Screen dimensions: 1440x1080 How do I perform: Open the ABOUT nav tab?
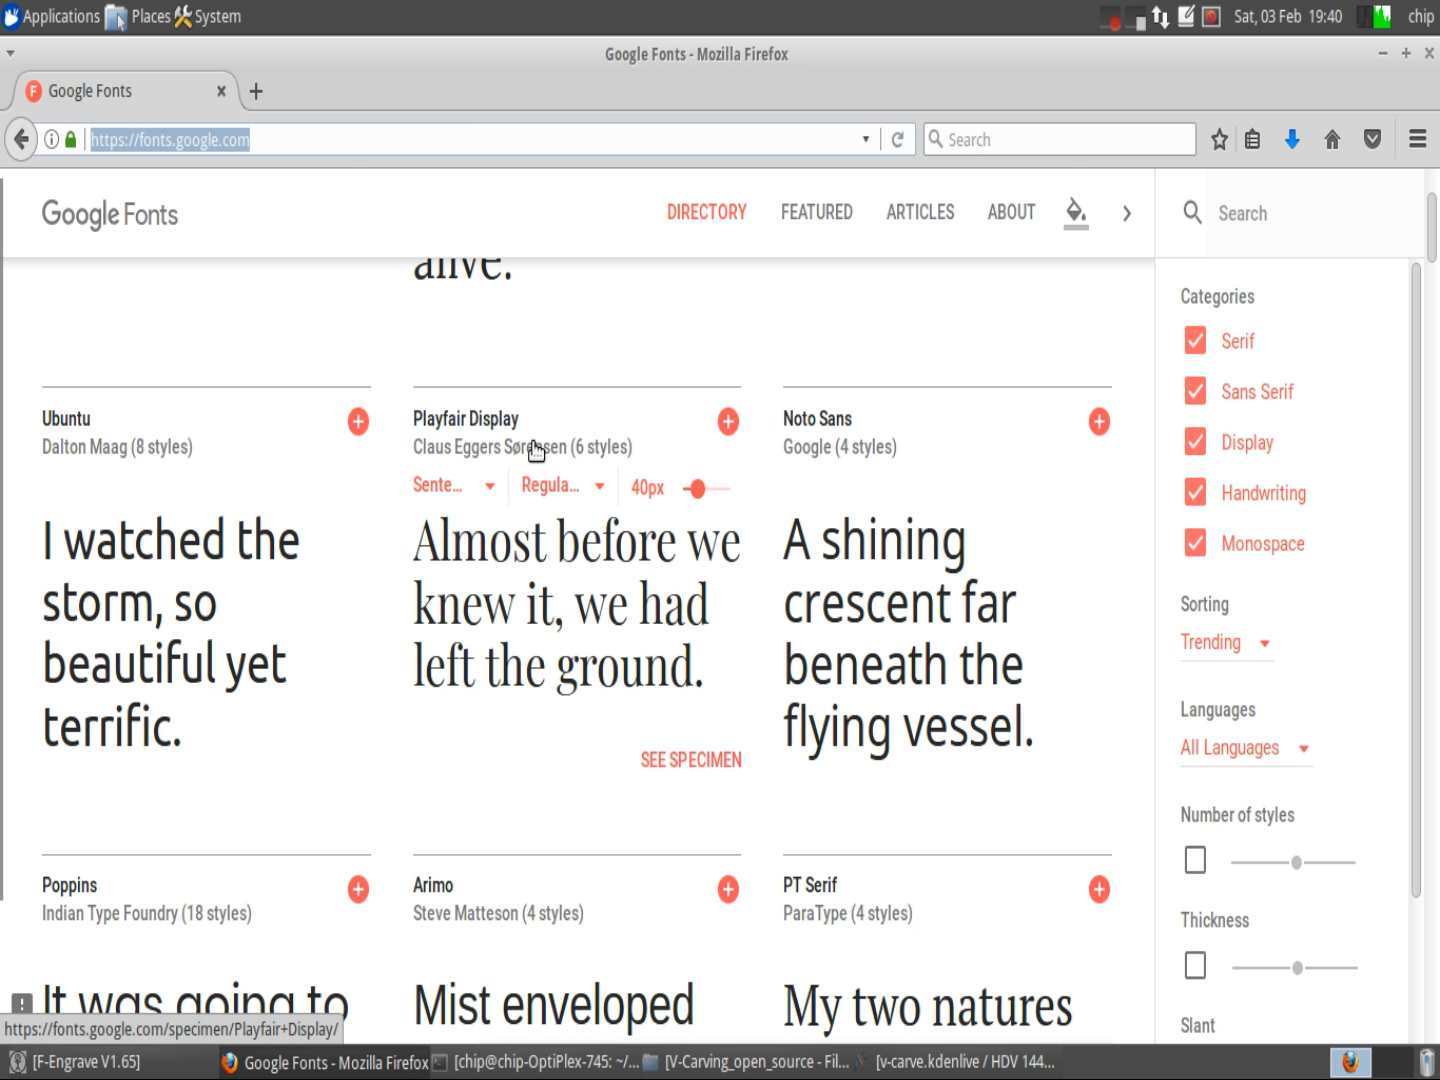[x=1011, y=212]
